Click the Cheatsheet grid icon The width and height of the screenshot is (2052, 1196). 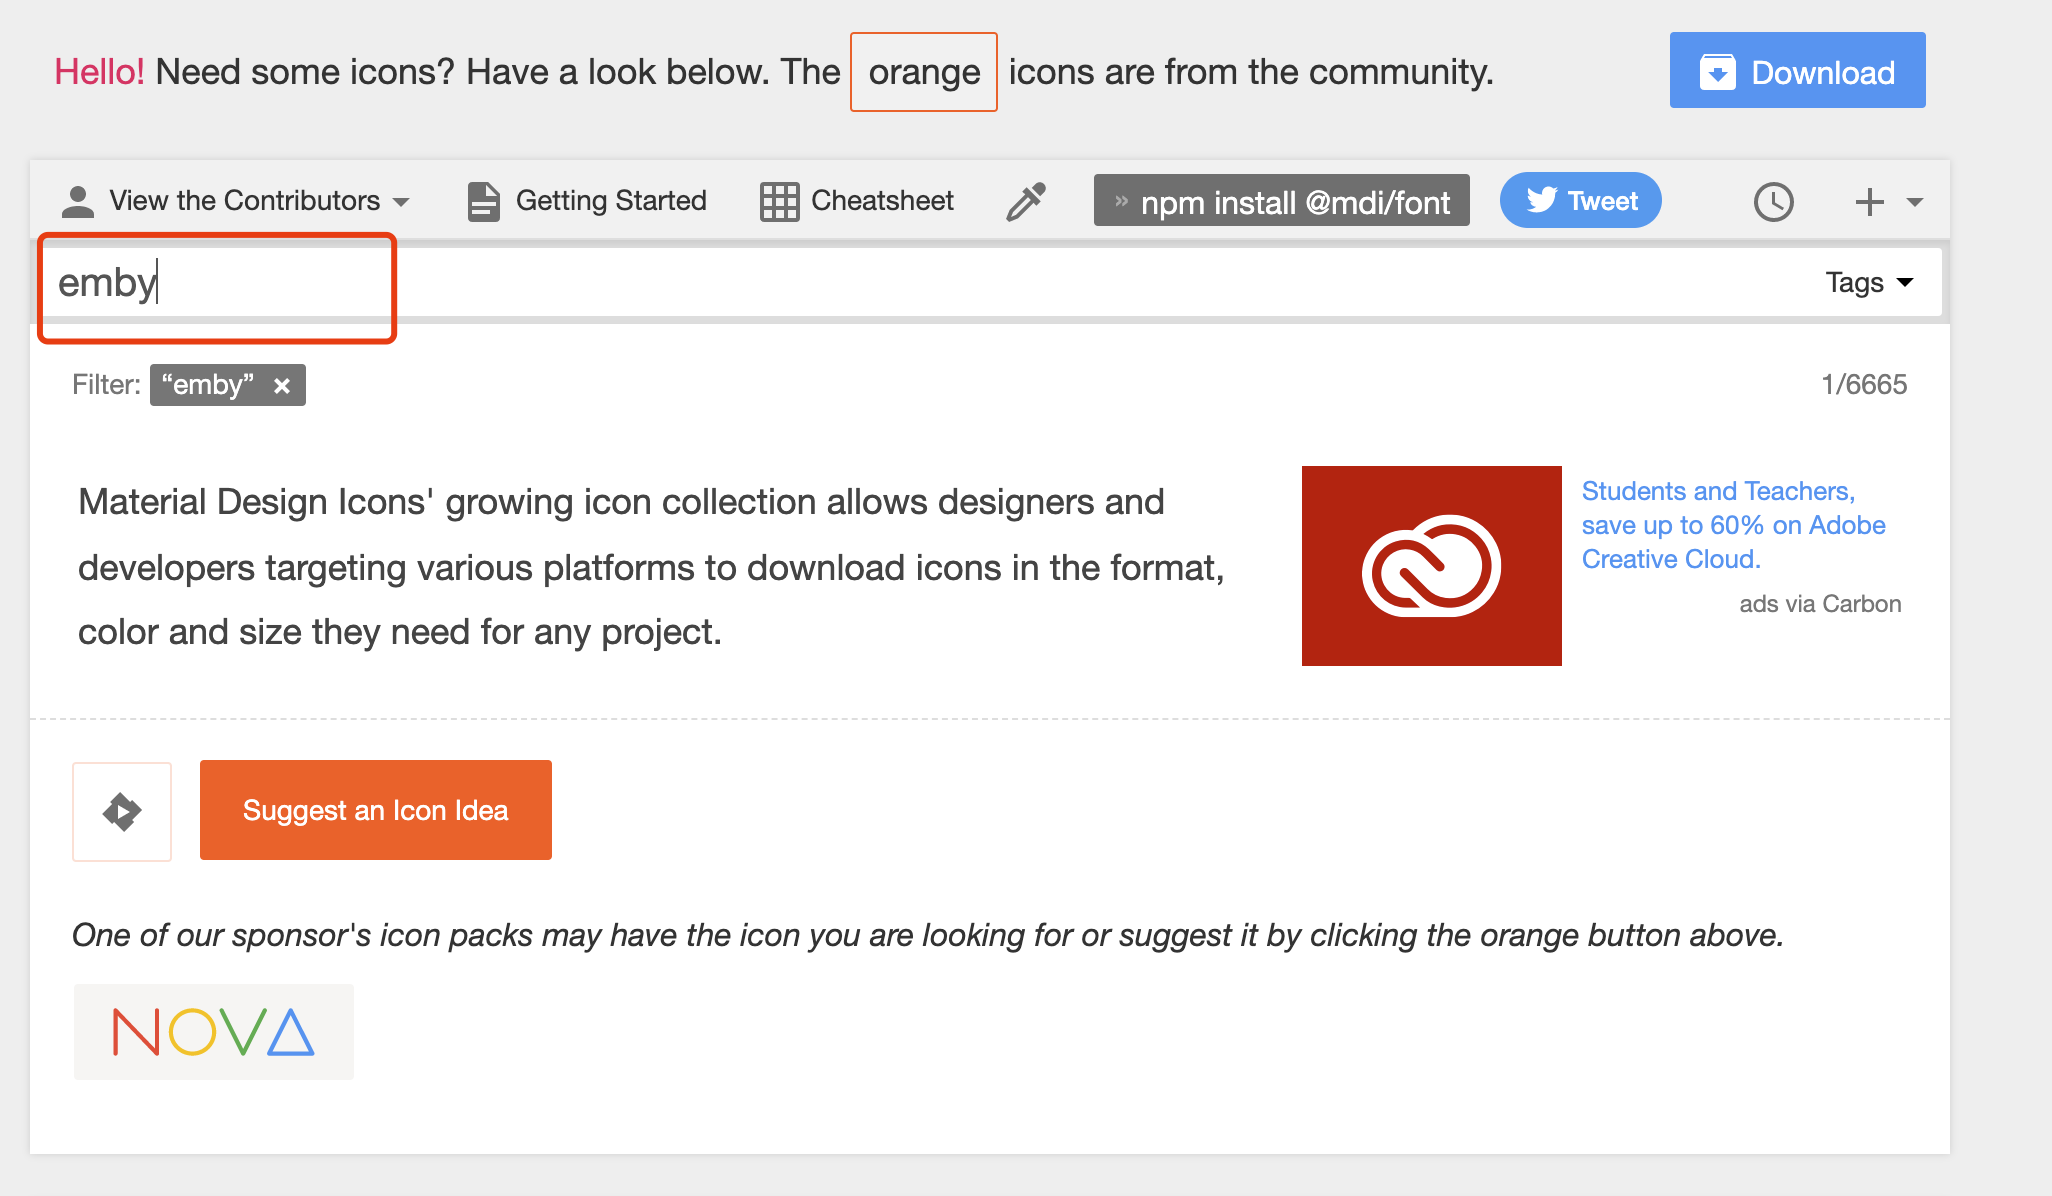coord(779,201)
